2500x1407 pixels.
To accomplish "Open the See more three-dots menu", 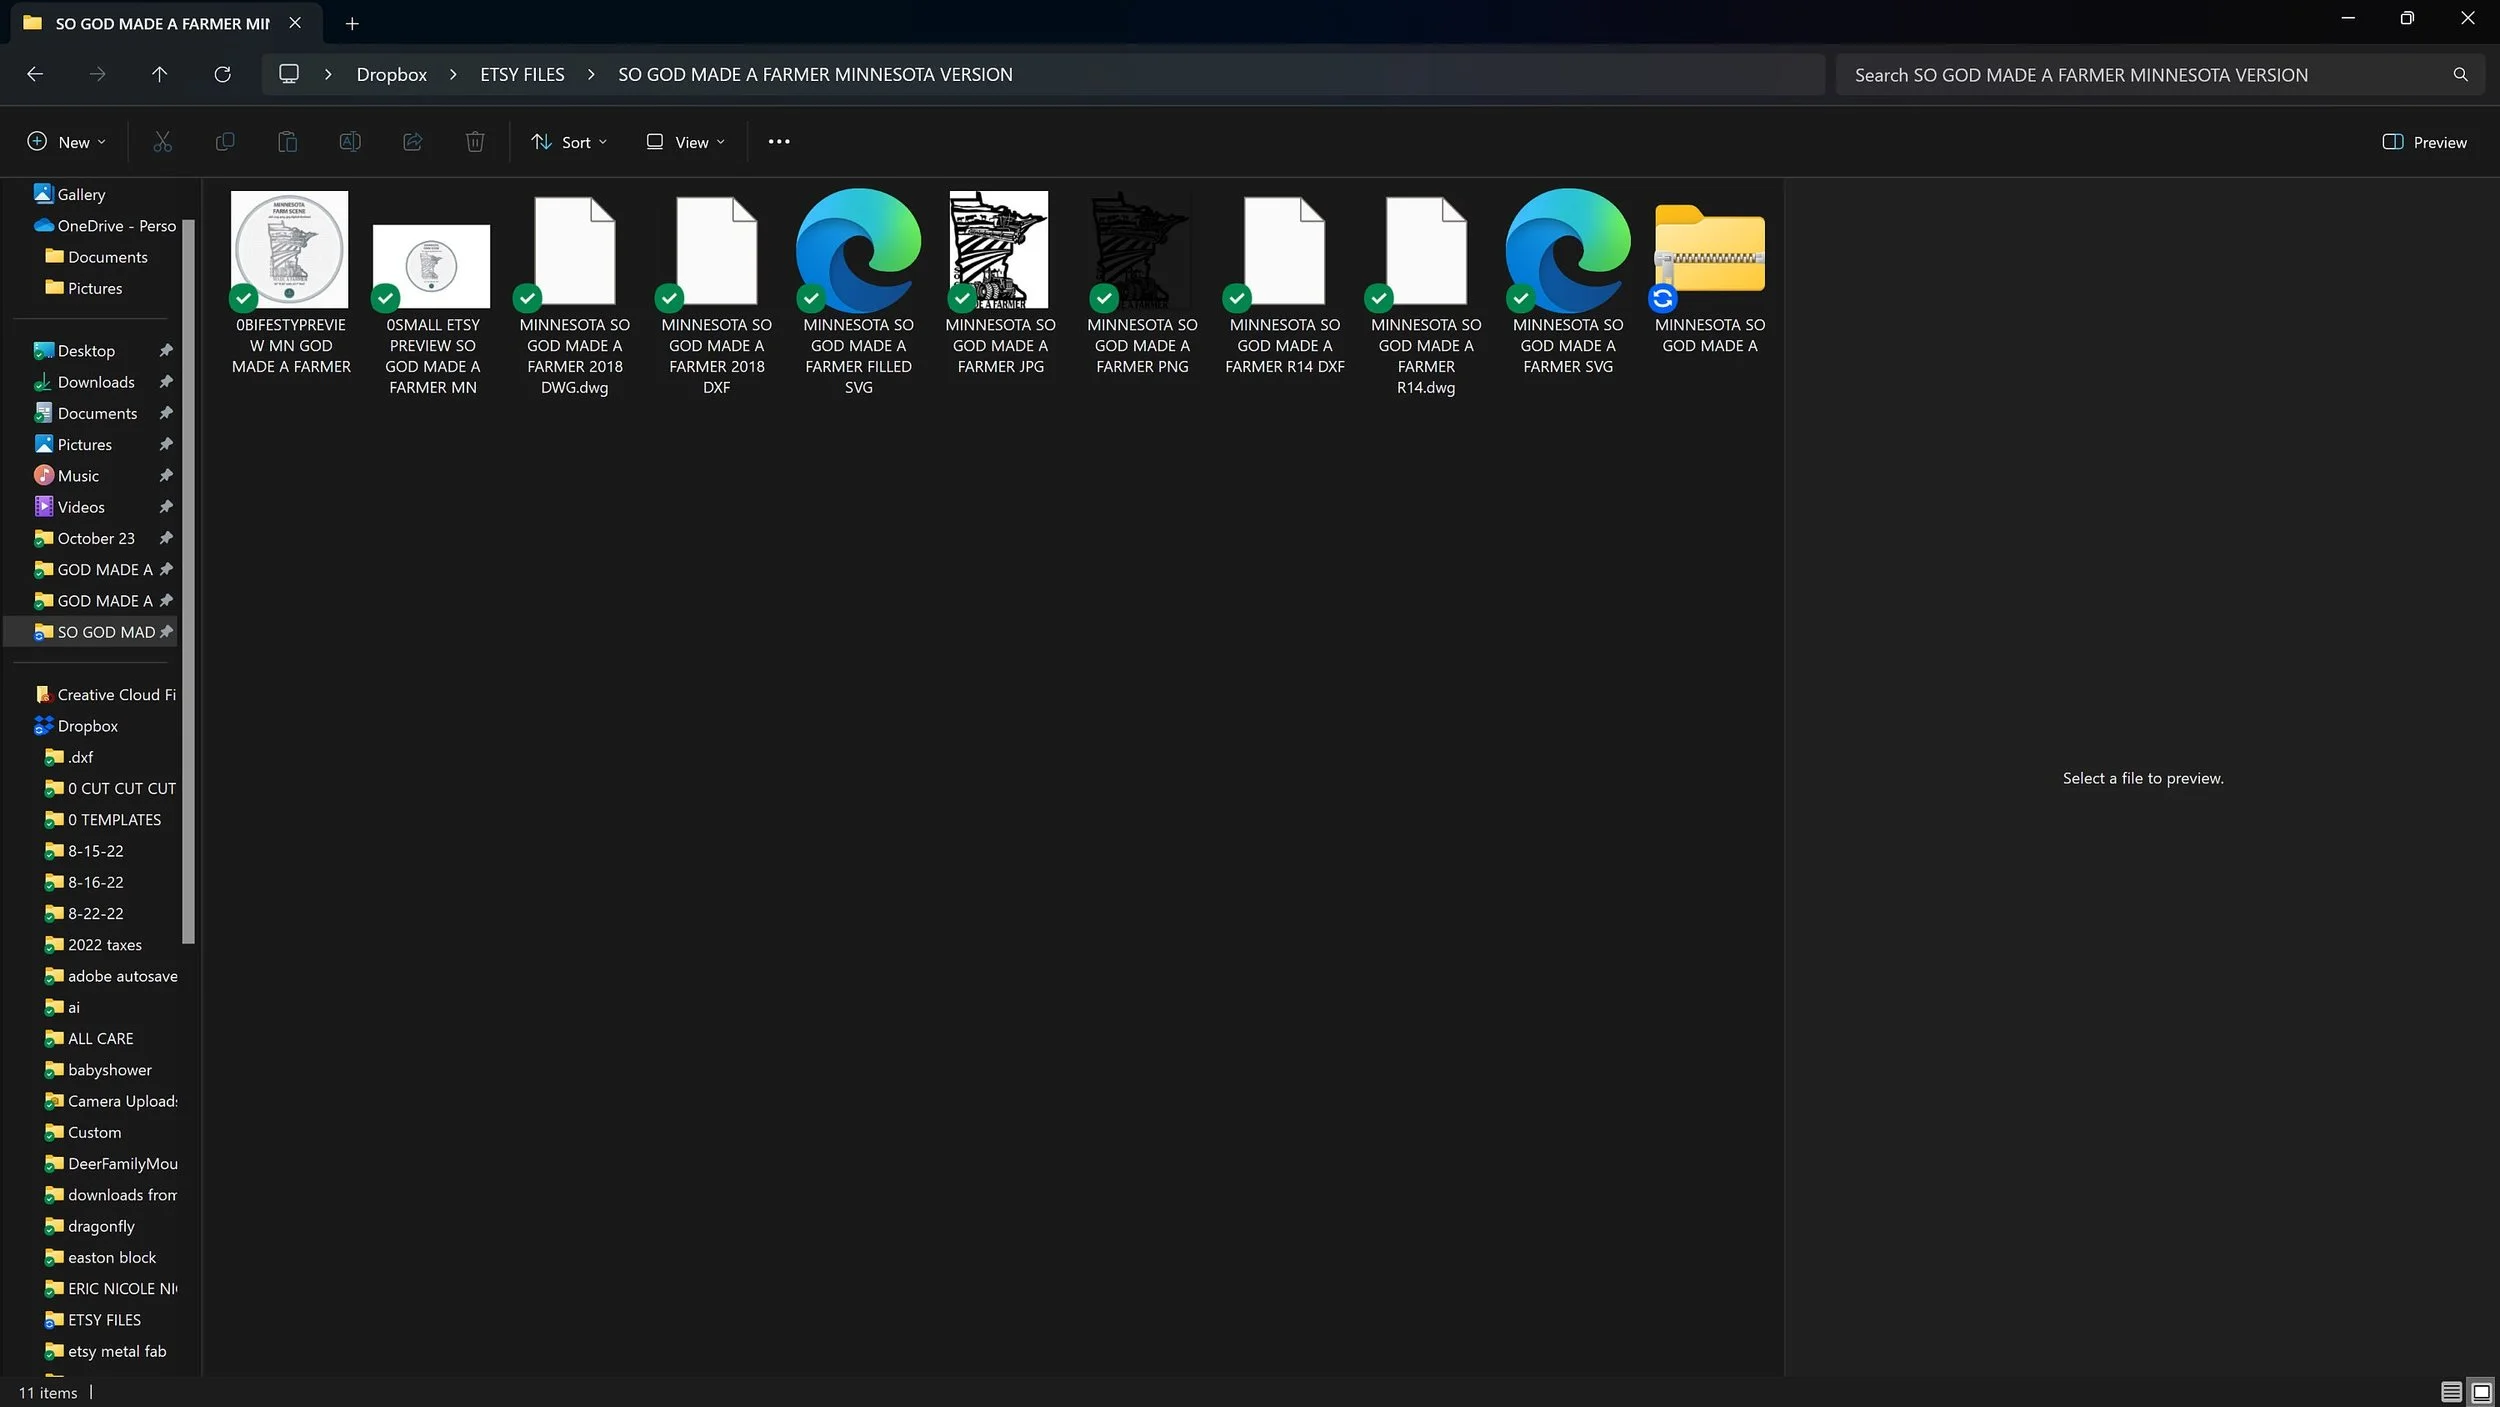I will [779, 142].
